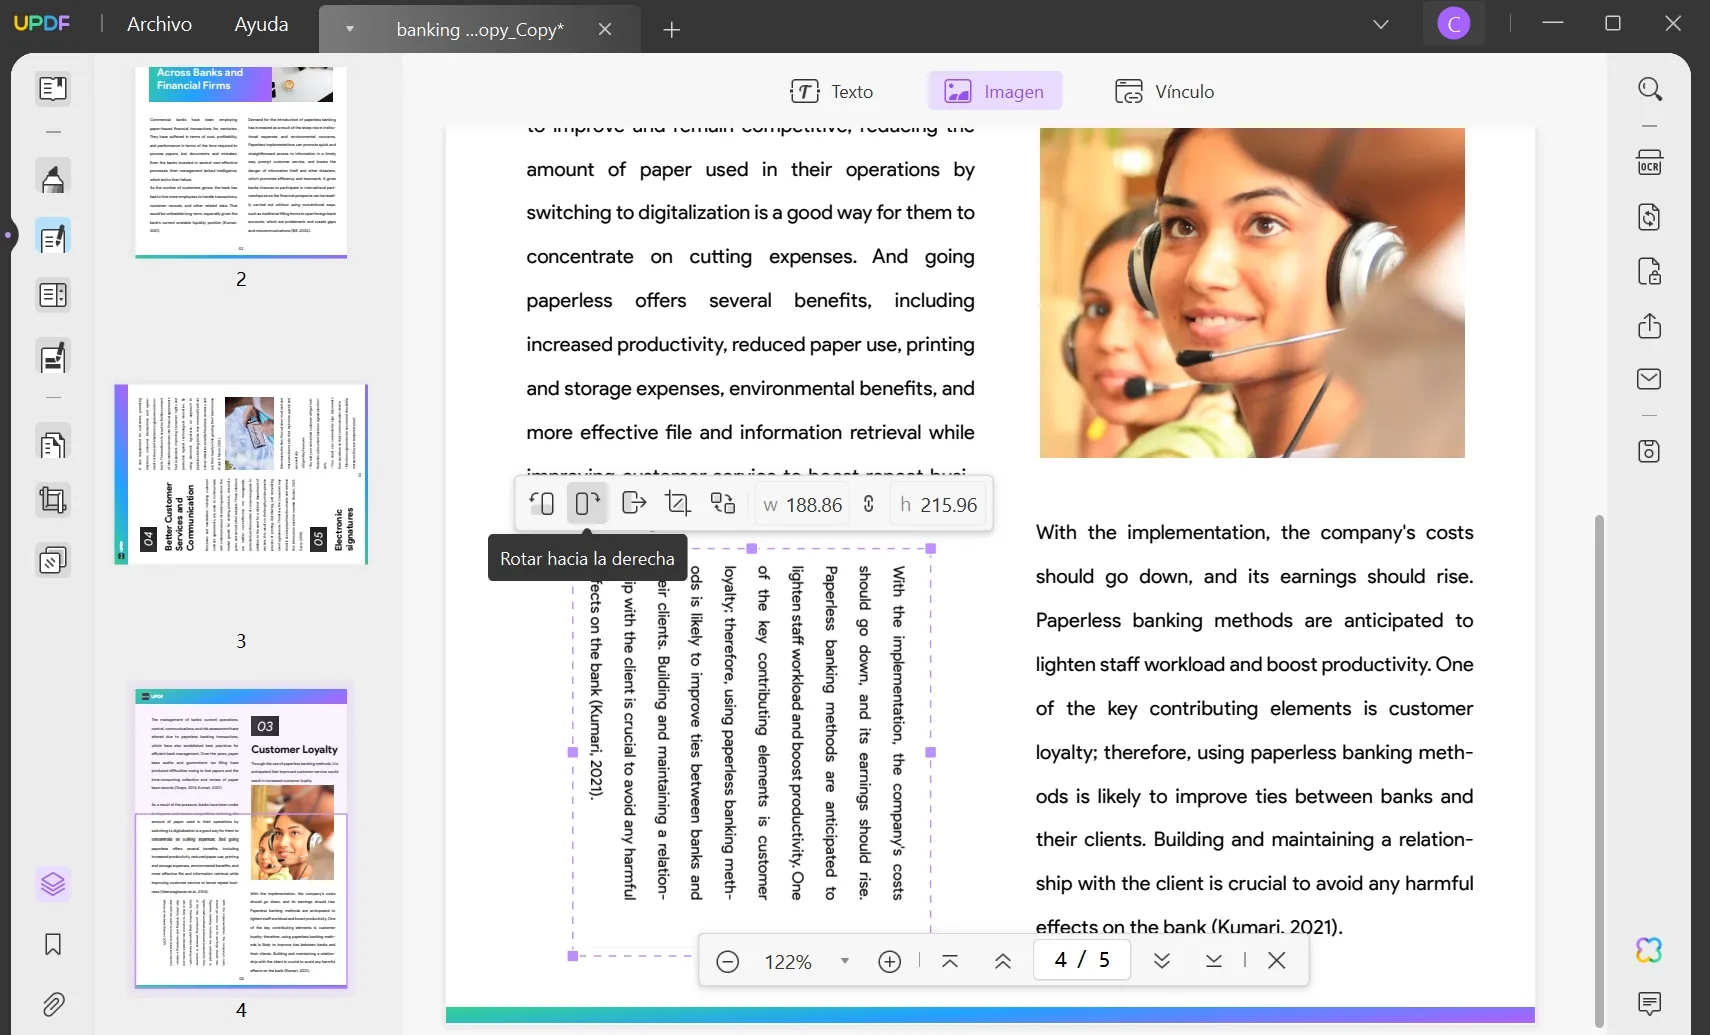Viewport: 1710px width, 1035px height.
Task: Open the Page tools document icon
Action: click(53, 443)
